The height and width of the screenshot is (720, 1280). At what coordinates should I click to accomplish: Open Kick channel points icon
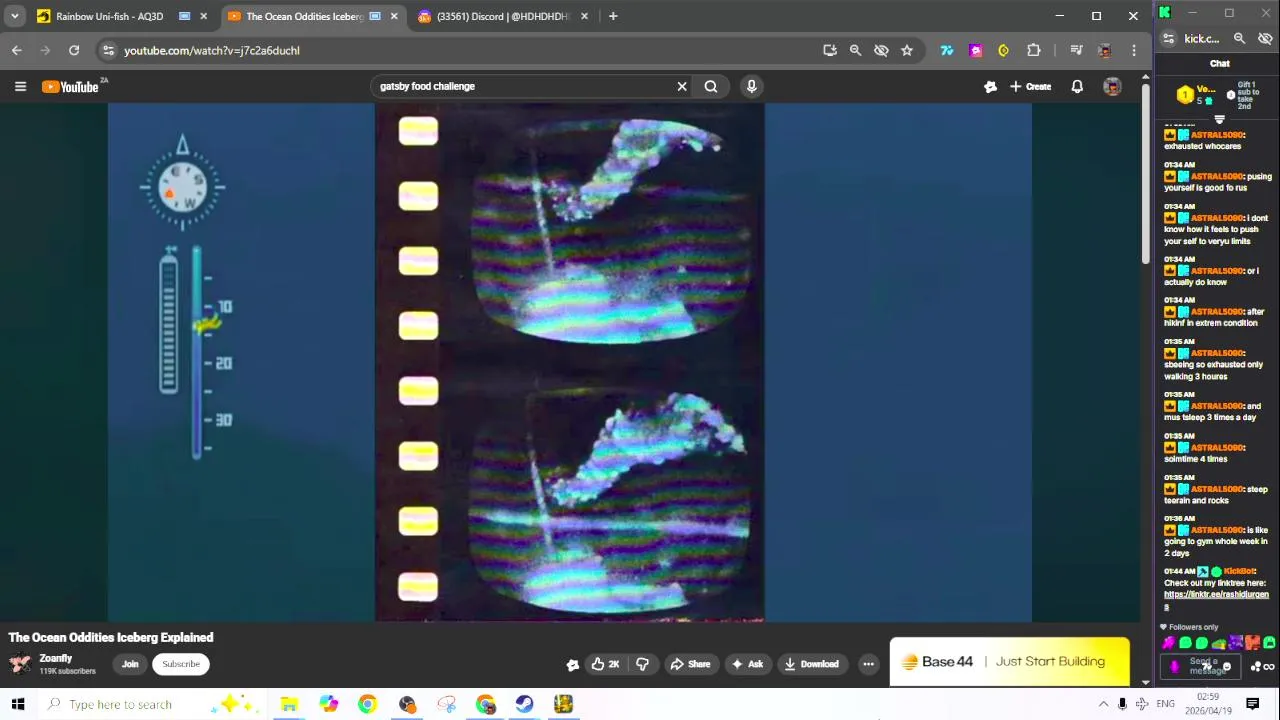click(1254, 667)
